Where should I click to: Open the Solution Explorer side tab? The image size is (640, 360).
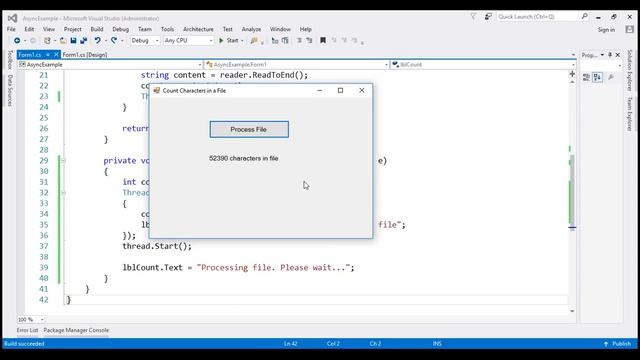(630, 70)
